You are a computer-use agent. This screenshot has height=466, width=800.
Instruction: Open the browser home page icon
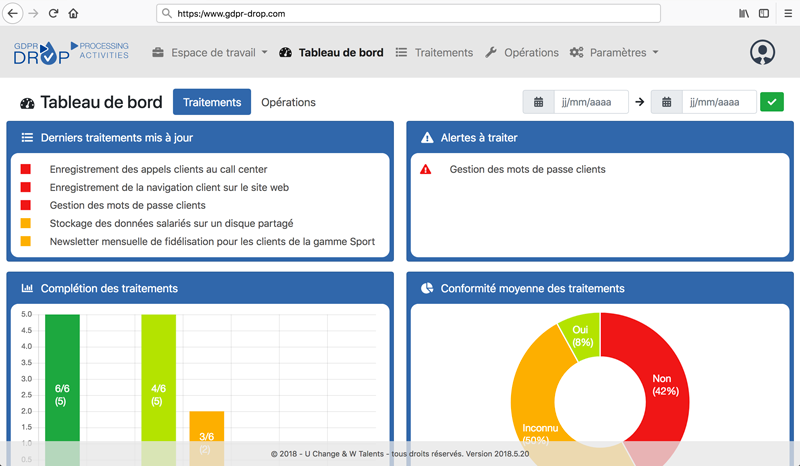point(73,13)
